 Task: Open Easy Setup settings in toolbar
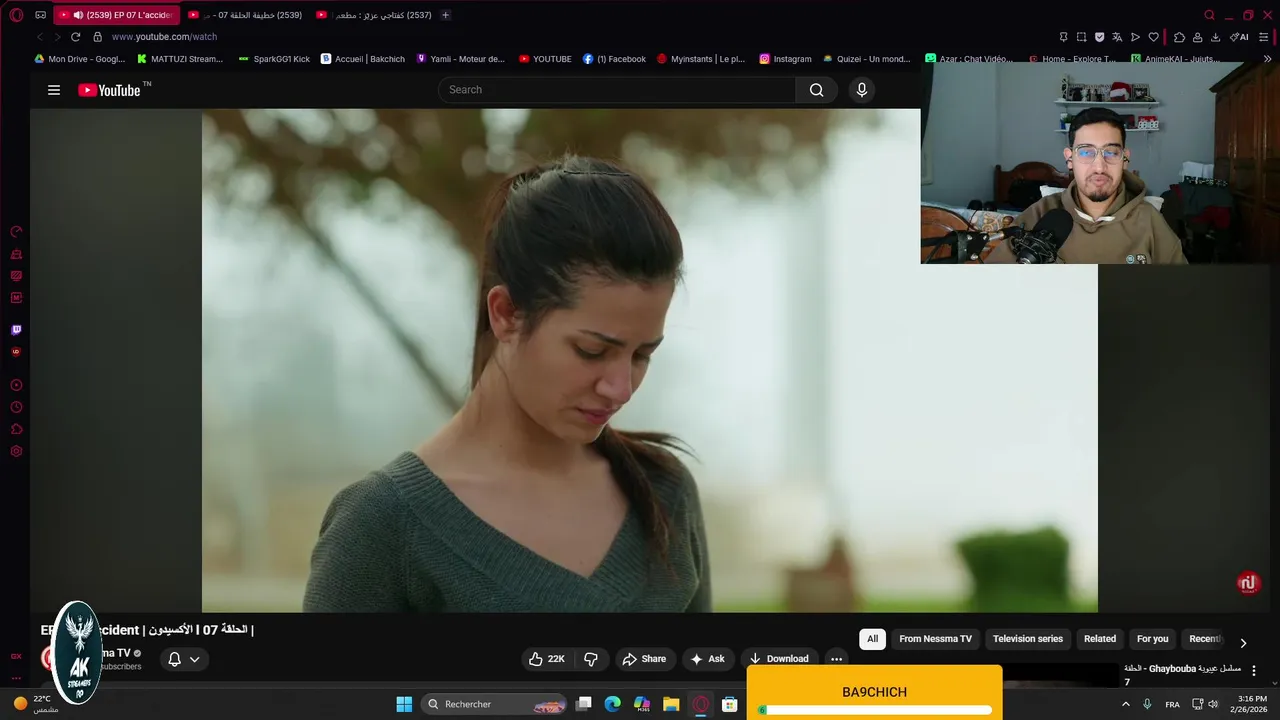1265,37
